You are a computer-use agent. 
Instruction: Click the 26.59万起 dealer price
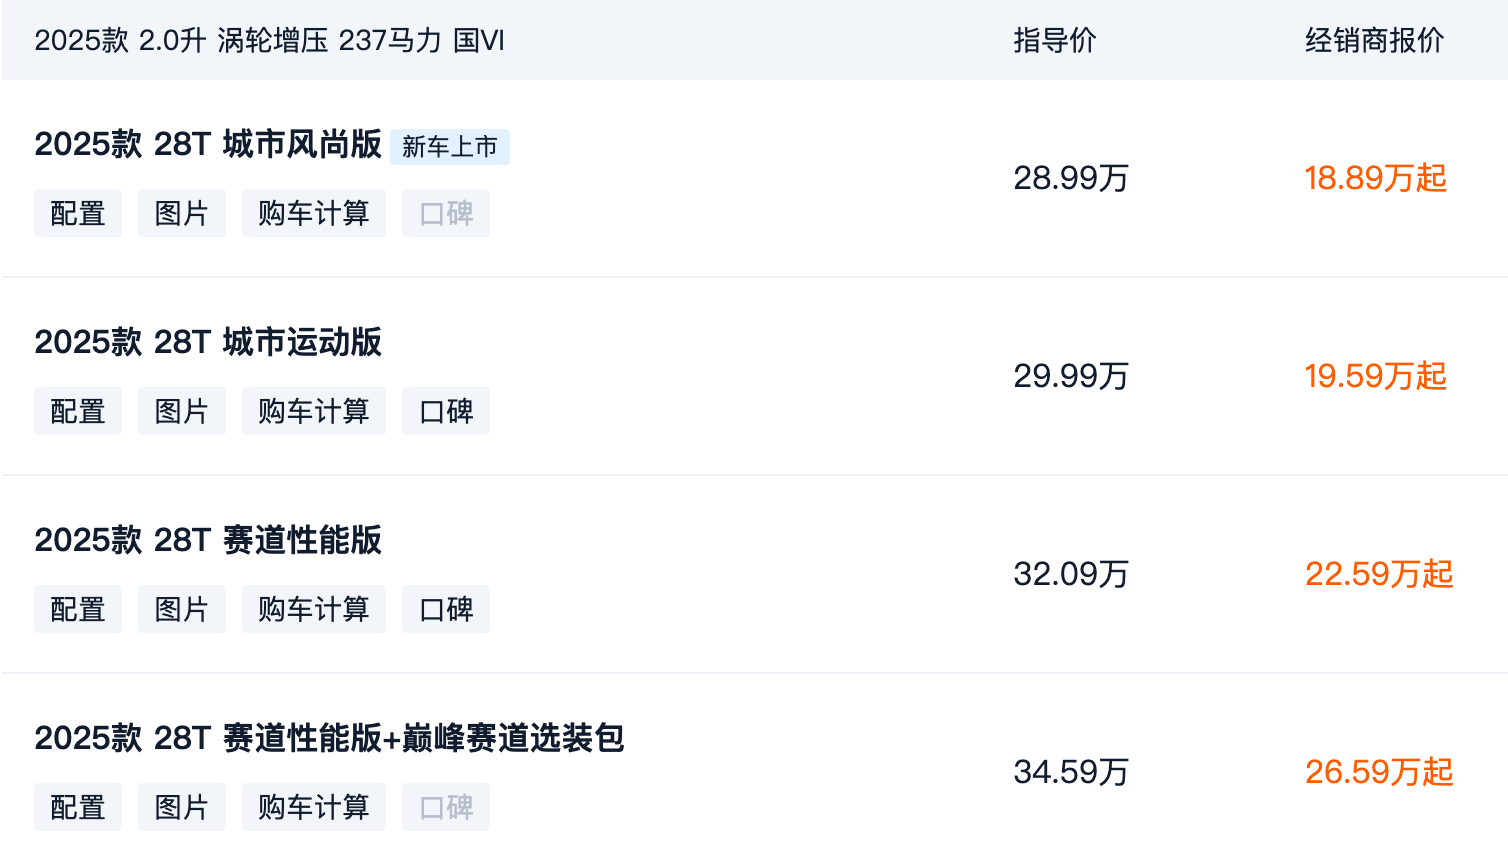click(x=1378, y=772)
